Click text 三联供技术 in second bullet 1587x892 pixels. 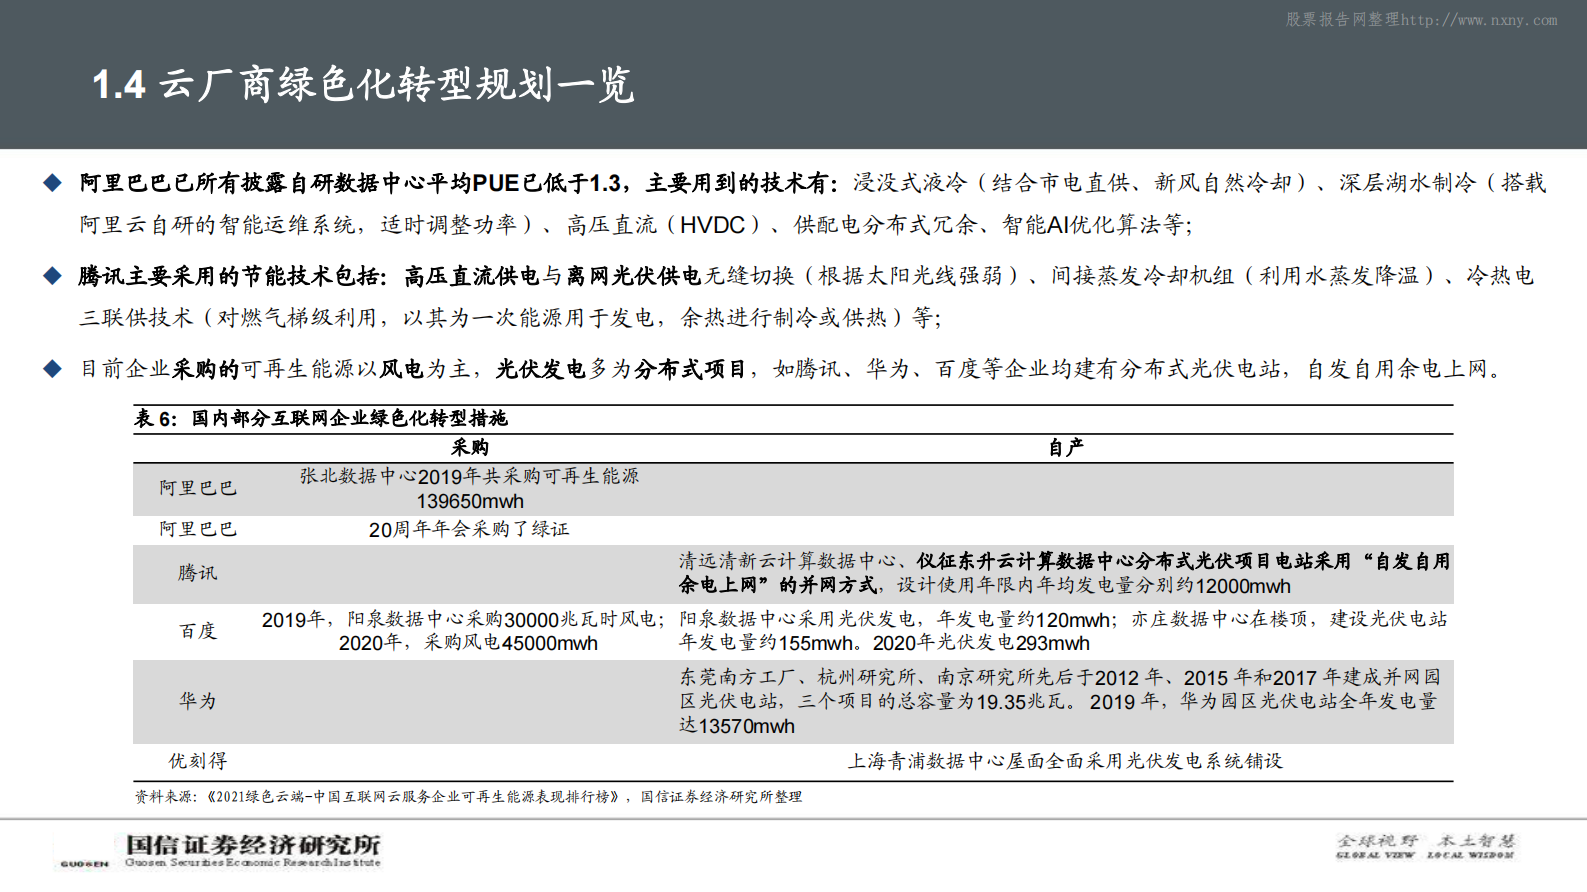[x=136, y=318]
